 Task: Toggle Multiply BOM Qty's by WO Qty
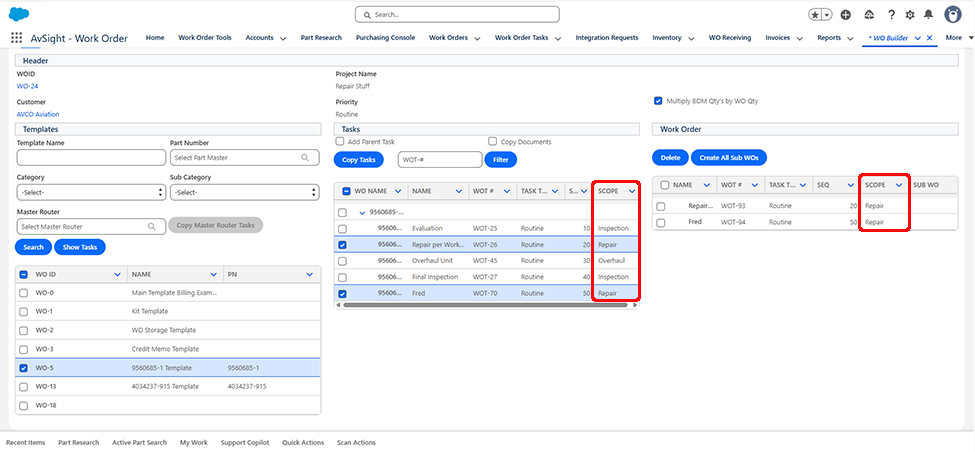[x=658, y=101]
